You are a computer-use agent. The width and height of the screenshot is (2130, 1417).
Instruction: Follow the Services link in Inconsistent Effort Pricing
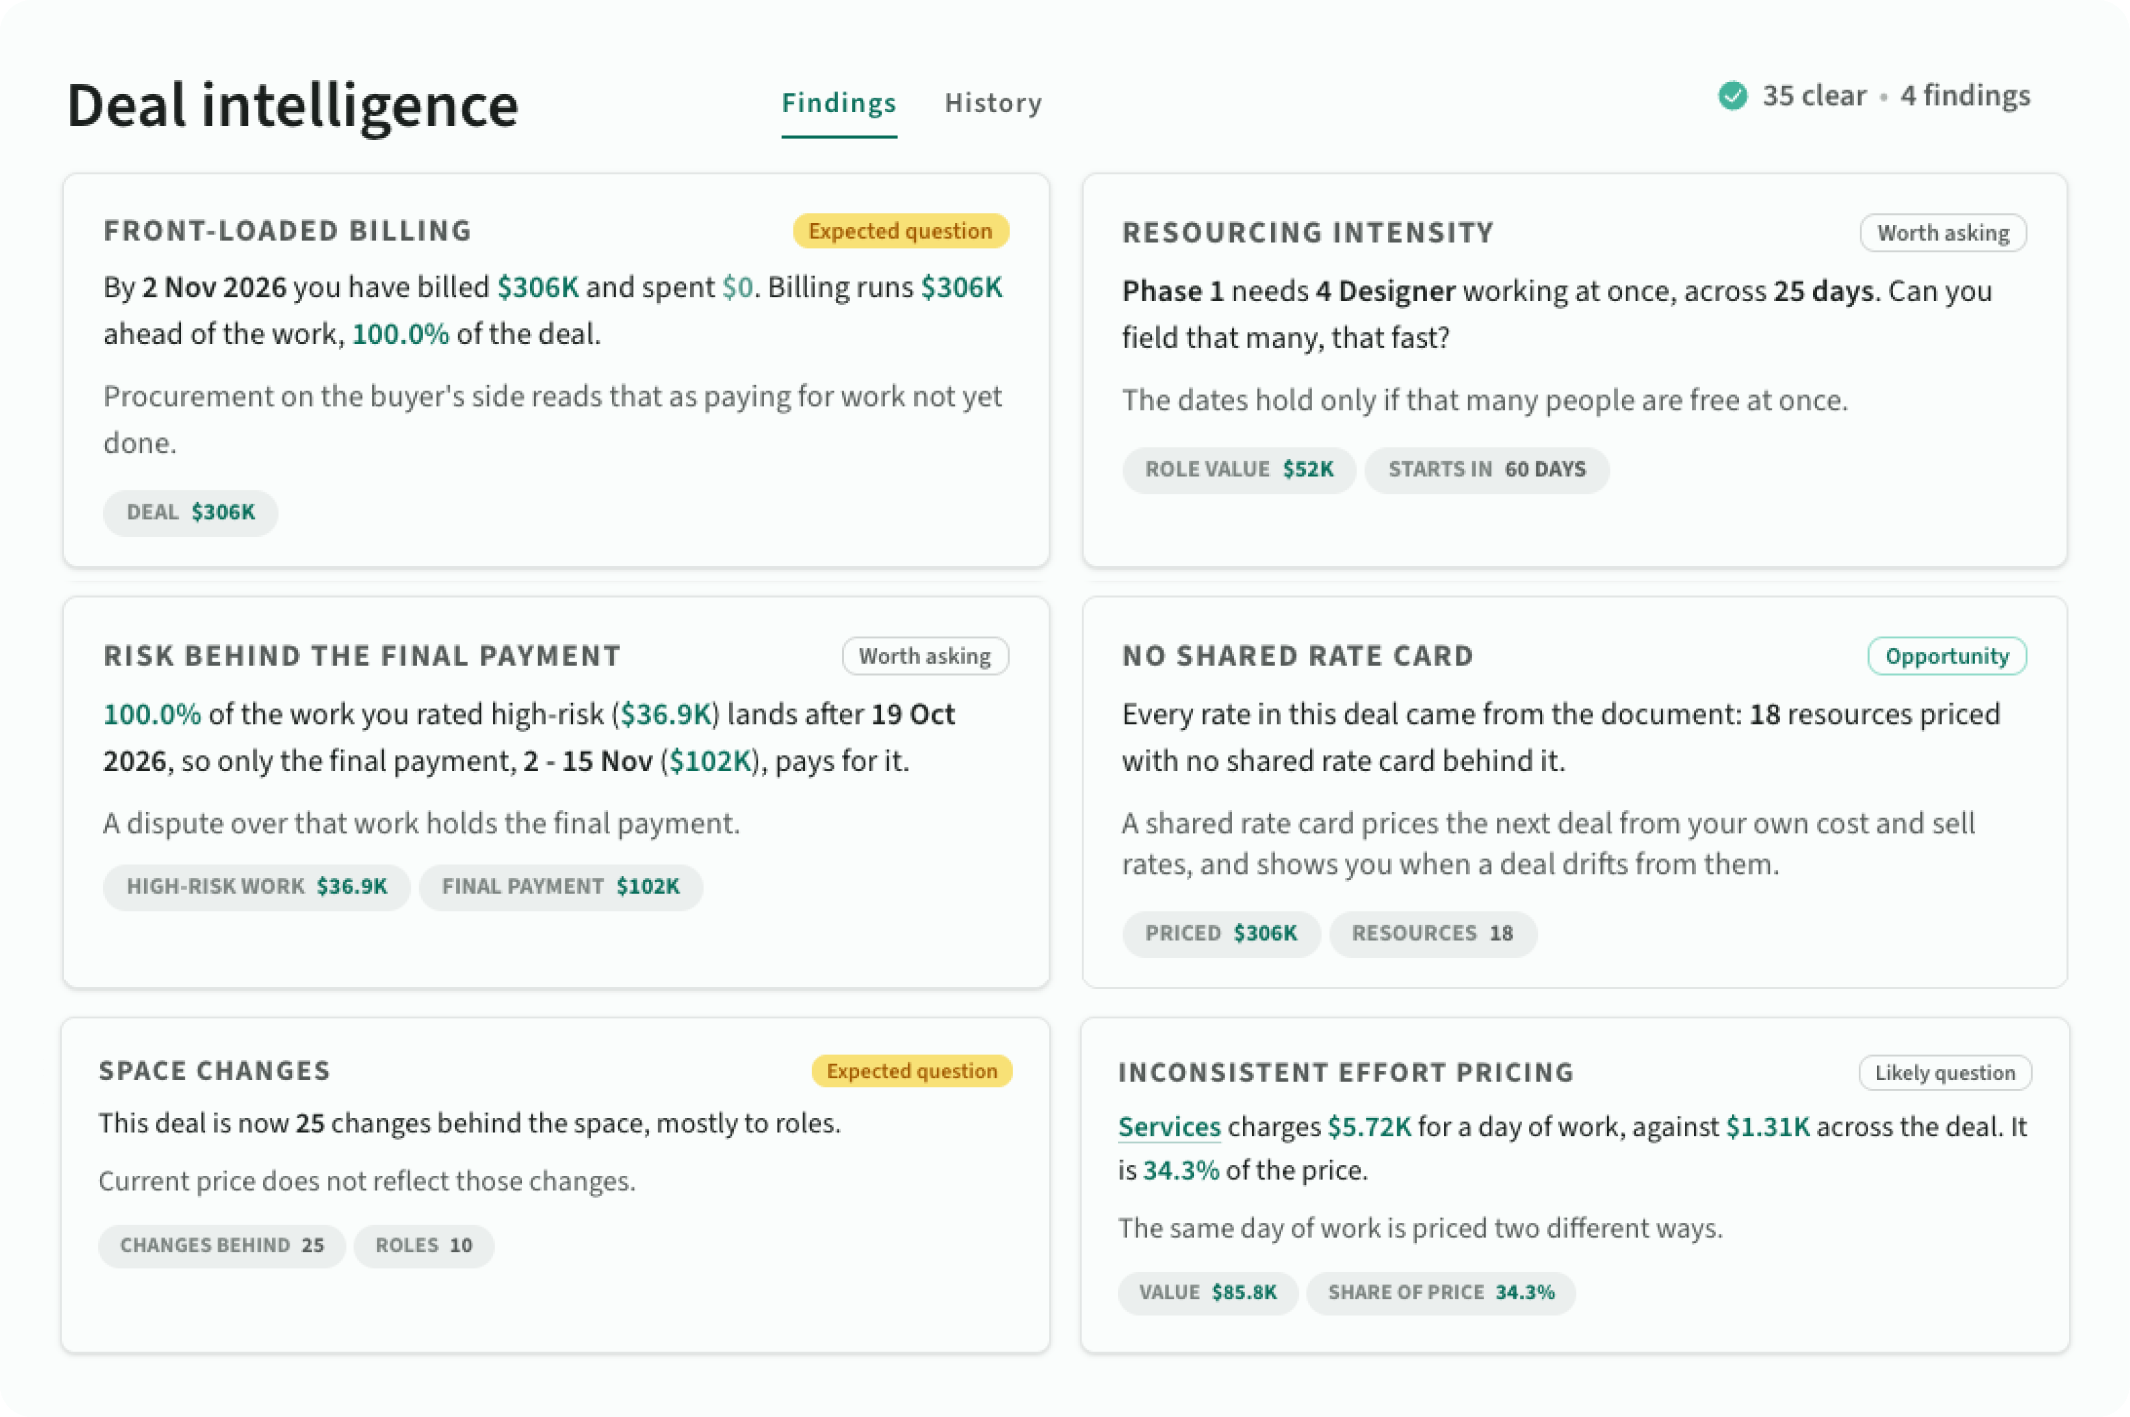click(x=1168, y=1127)
